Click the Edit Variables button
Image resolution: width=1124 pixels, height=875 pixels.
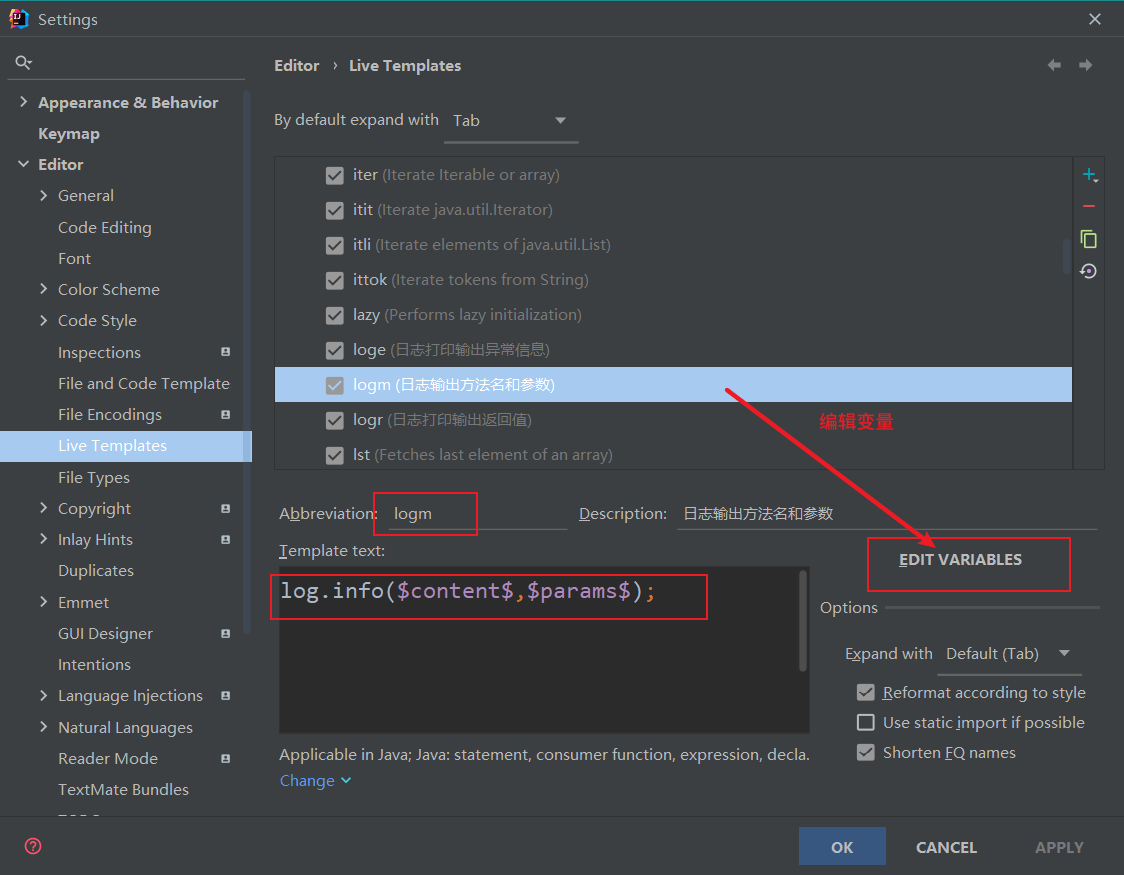(960, 560)
